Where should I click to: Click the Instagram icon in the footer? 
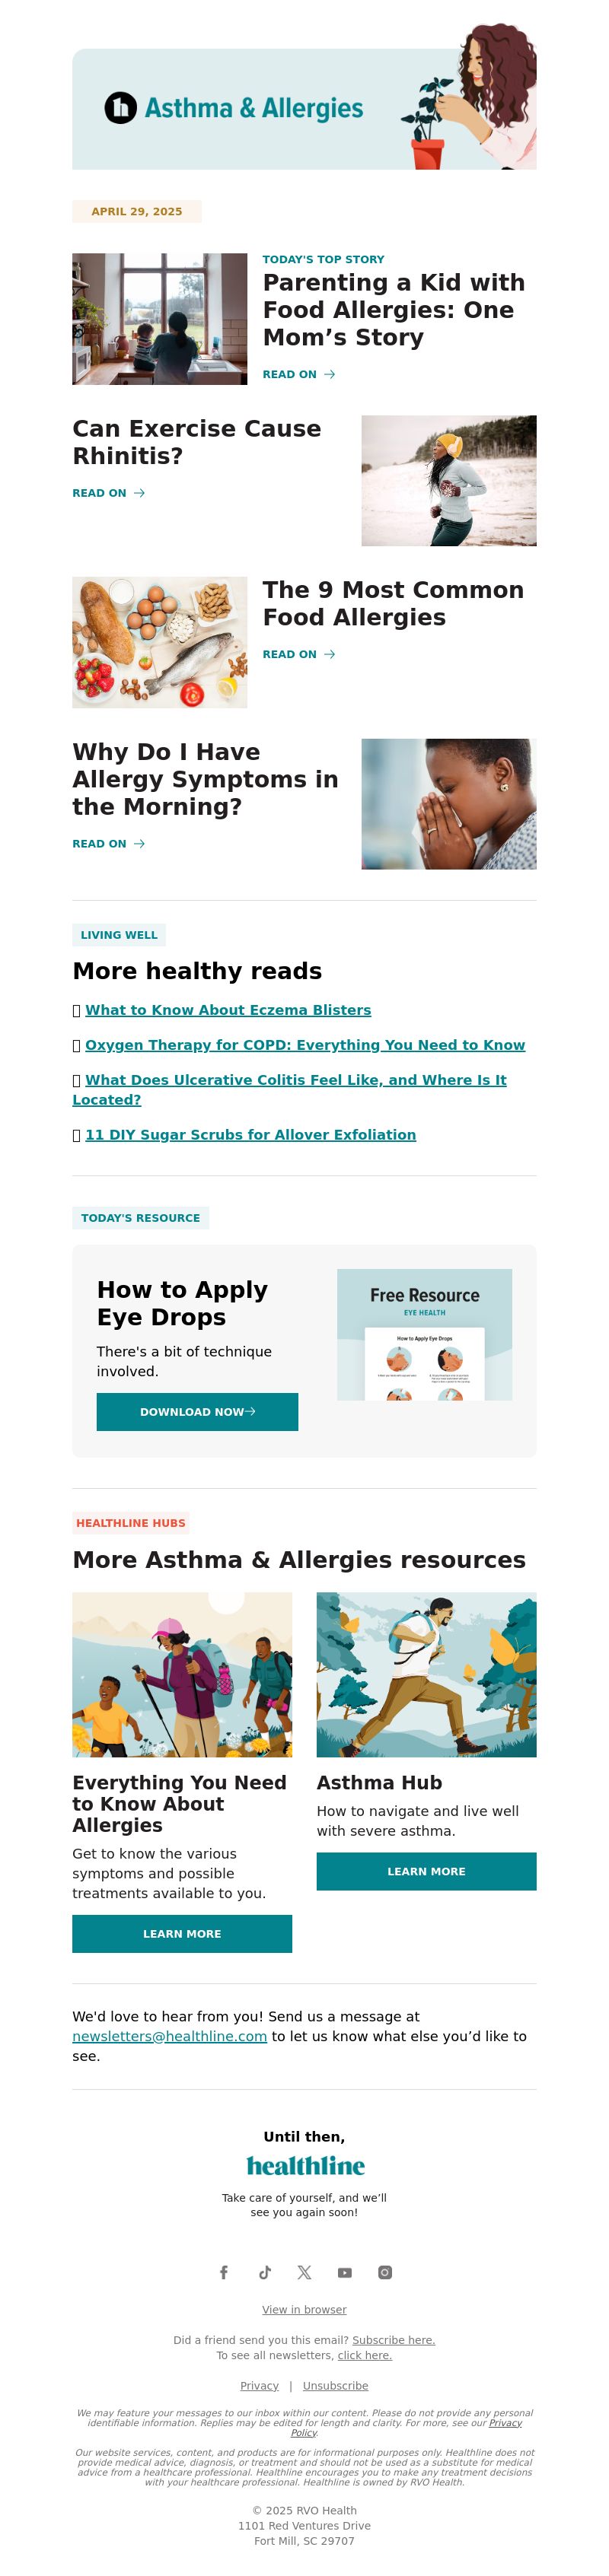point(385,2272)
